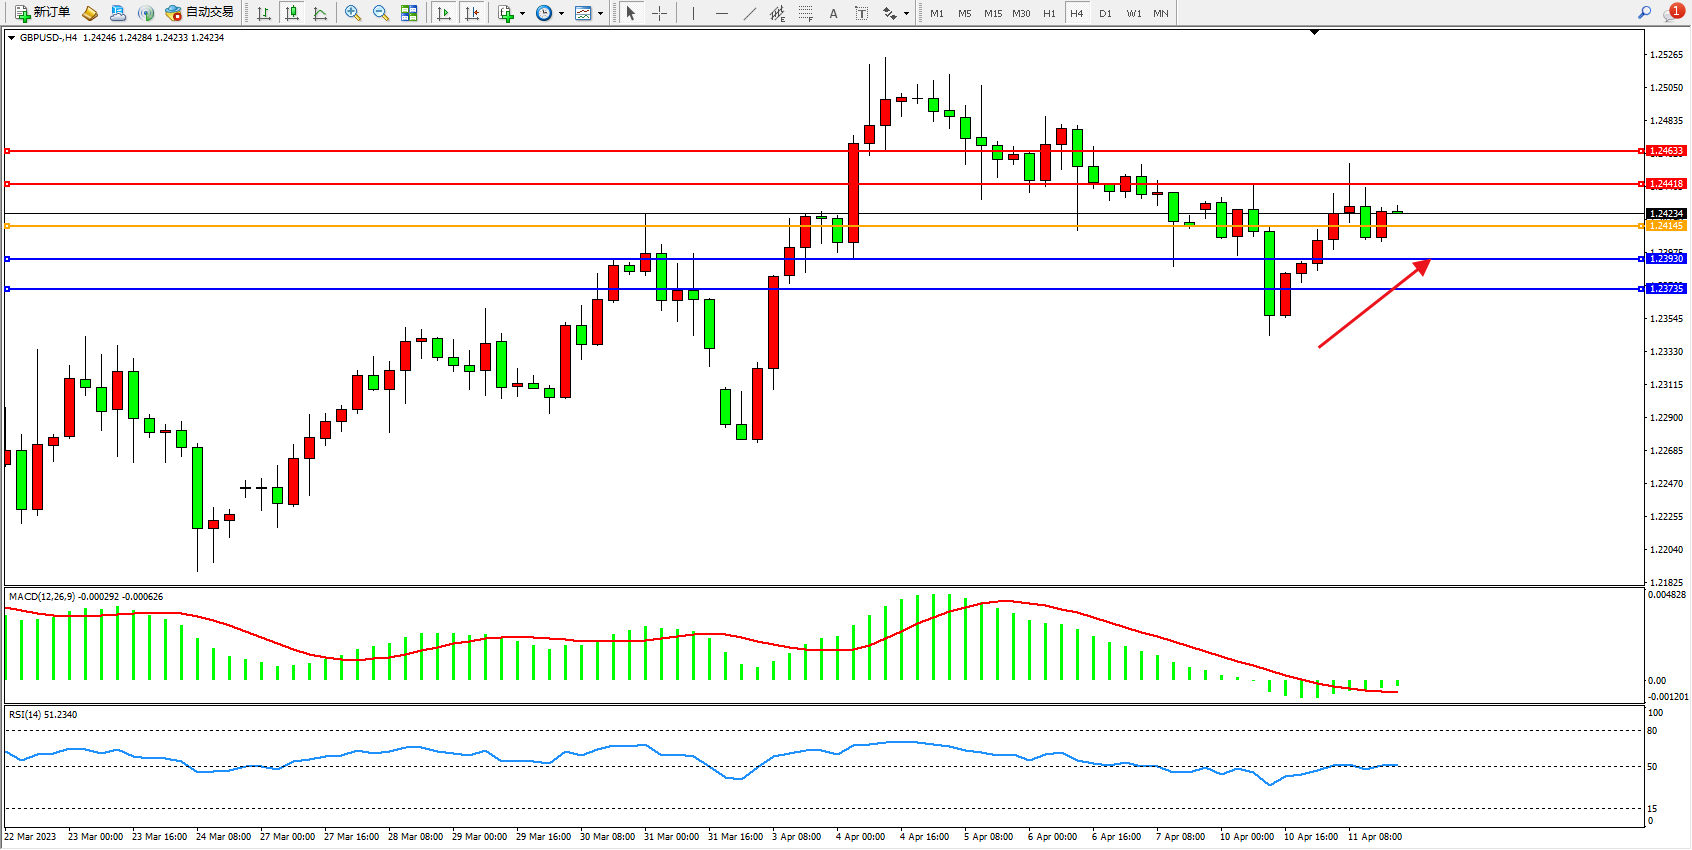The width and height of the screenshot is (1692, 850).
Task: Click the search magnifier icon
Action: click(x=1644, y=13)
